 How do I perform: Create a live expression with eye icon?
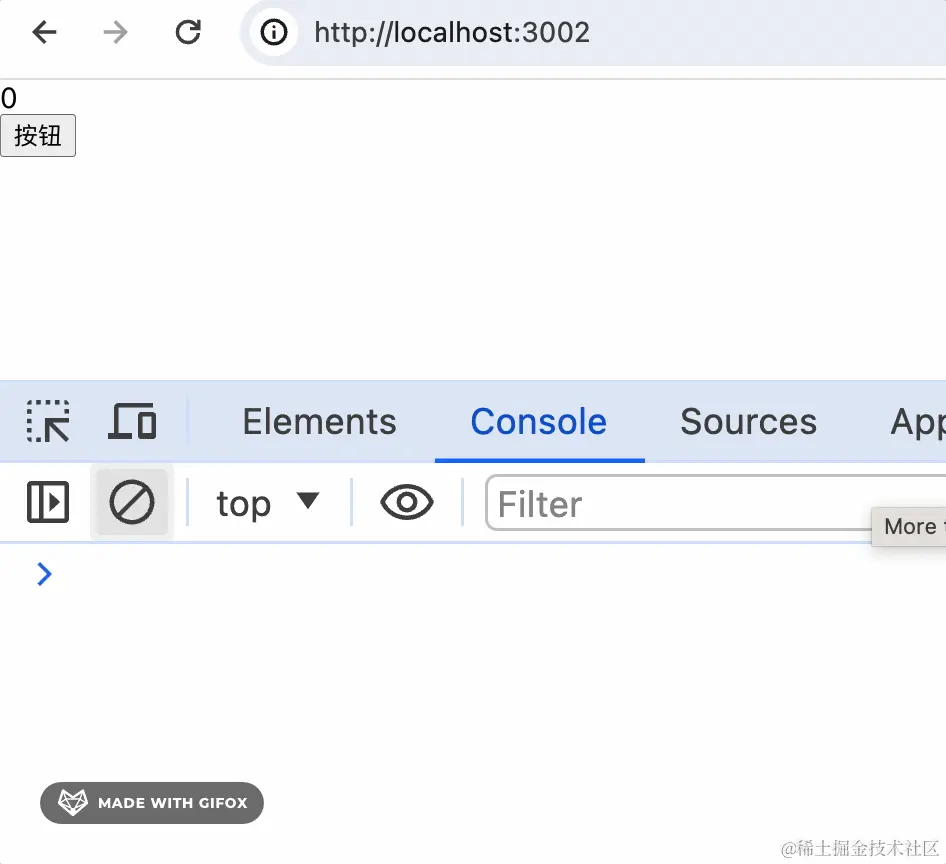407,502
